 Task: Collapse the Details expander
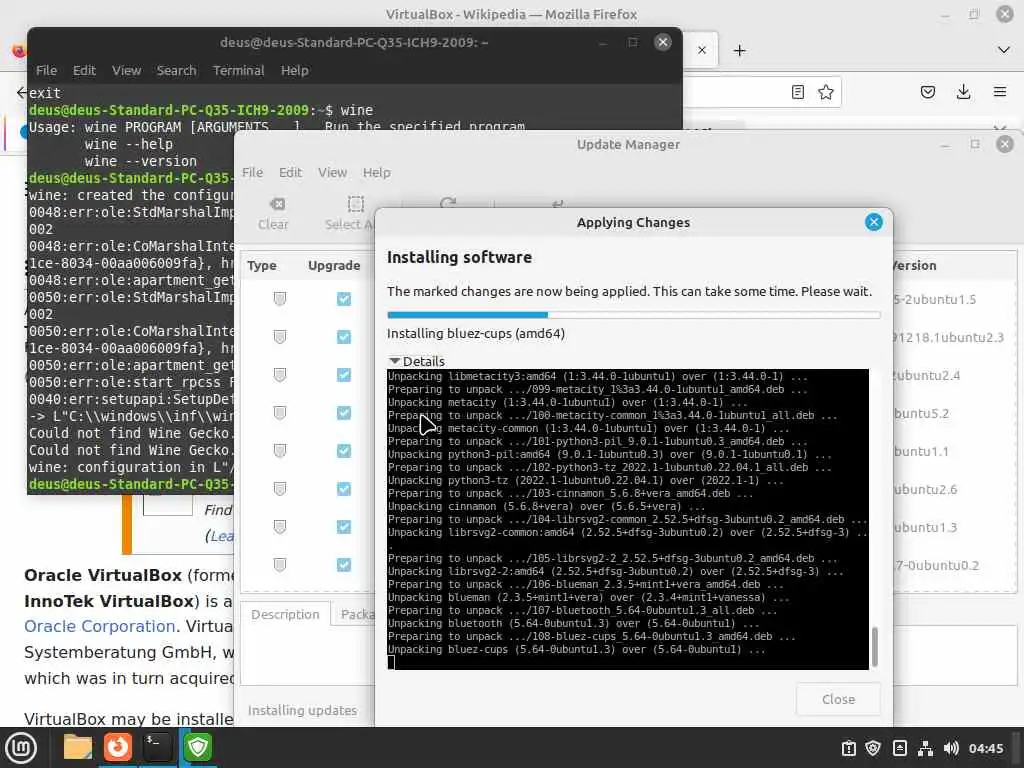tap(417, 361)
